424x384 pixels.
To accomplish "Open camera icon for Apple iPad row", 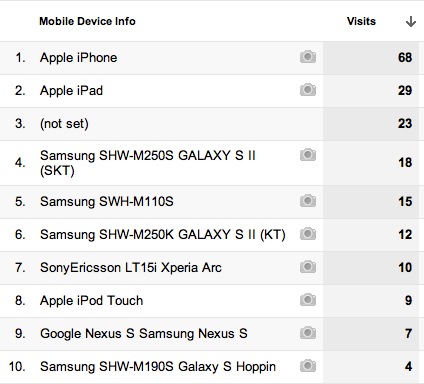I will tap(308, 90).
